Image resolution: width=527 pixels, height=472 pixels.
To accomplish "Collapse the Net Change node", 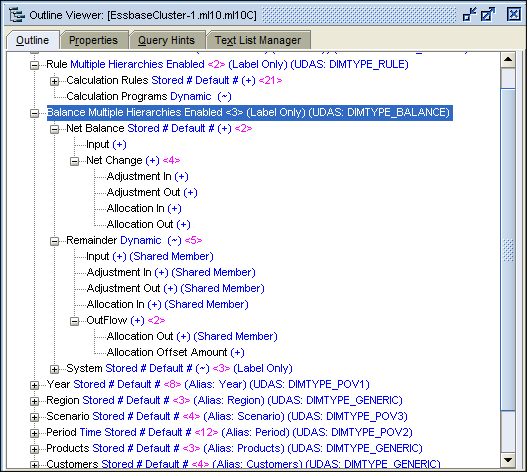I will tap(74, 161).
